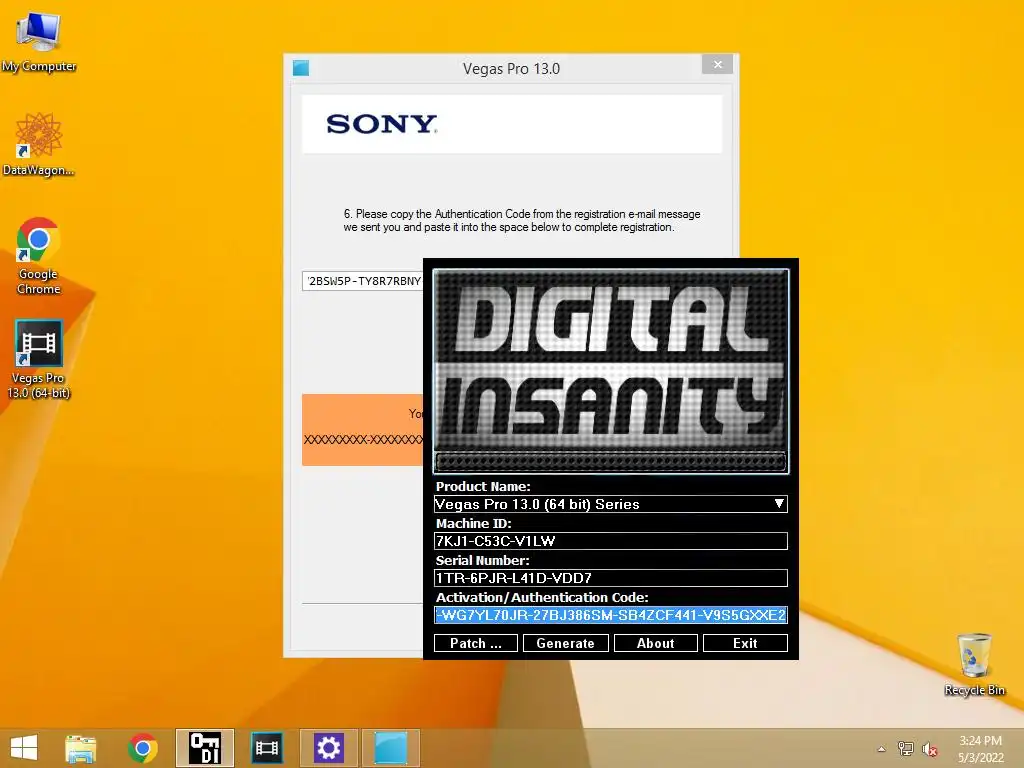This screenshot has width=1024, height=768.
Task: Click the Sony logo banner
Action: tap(512, 124)
